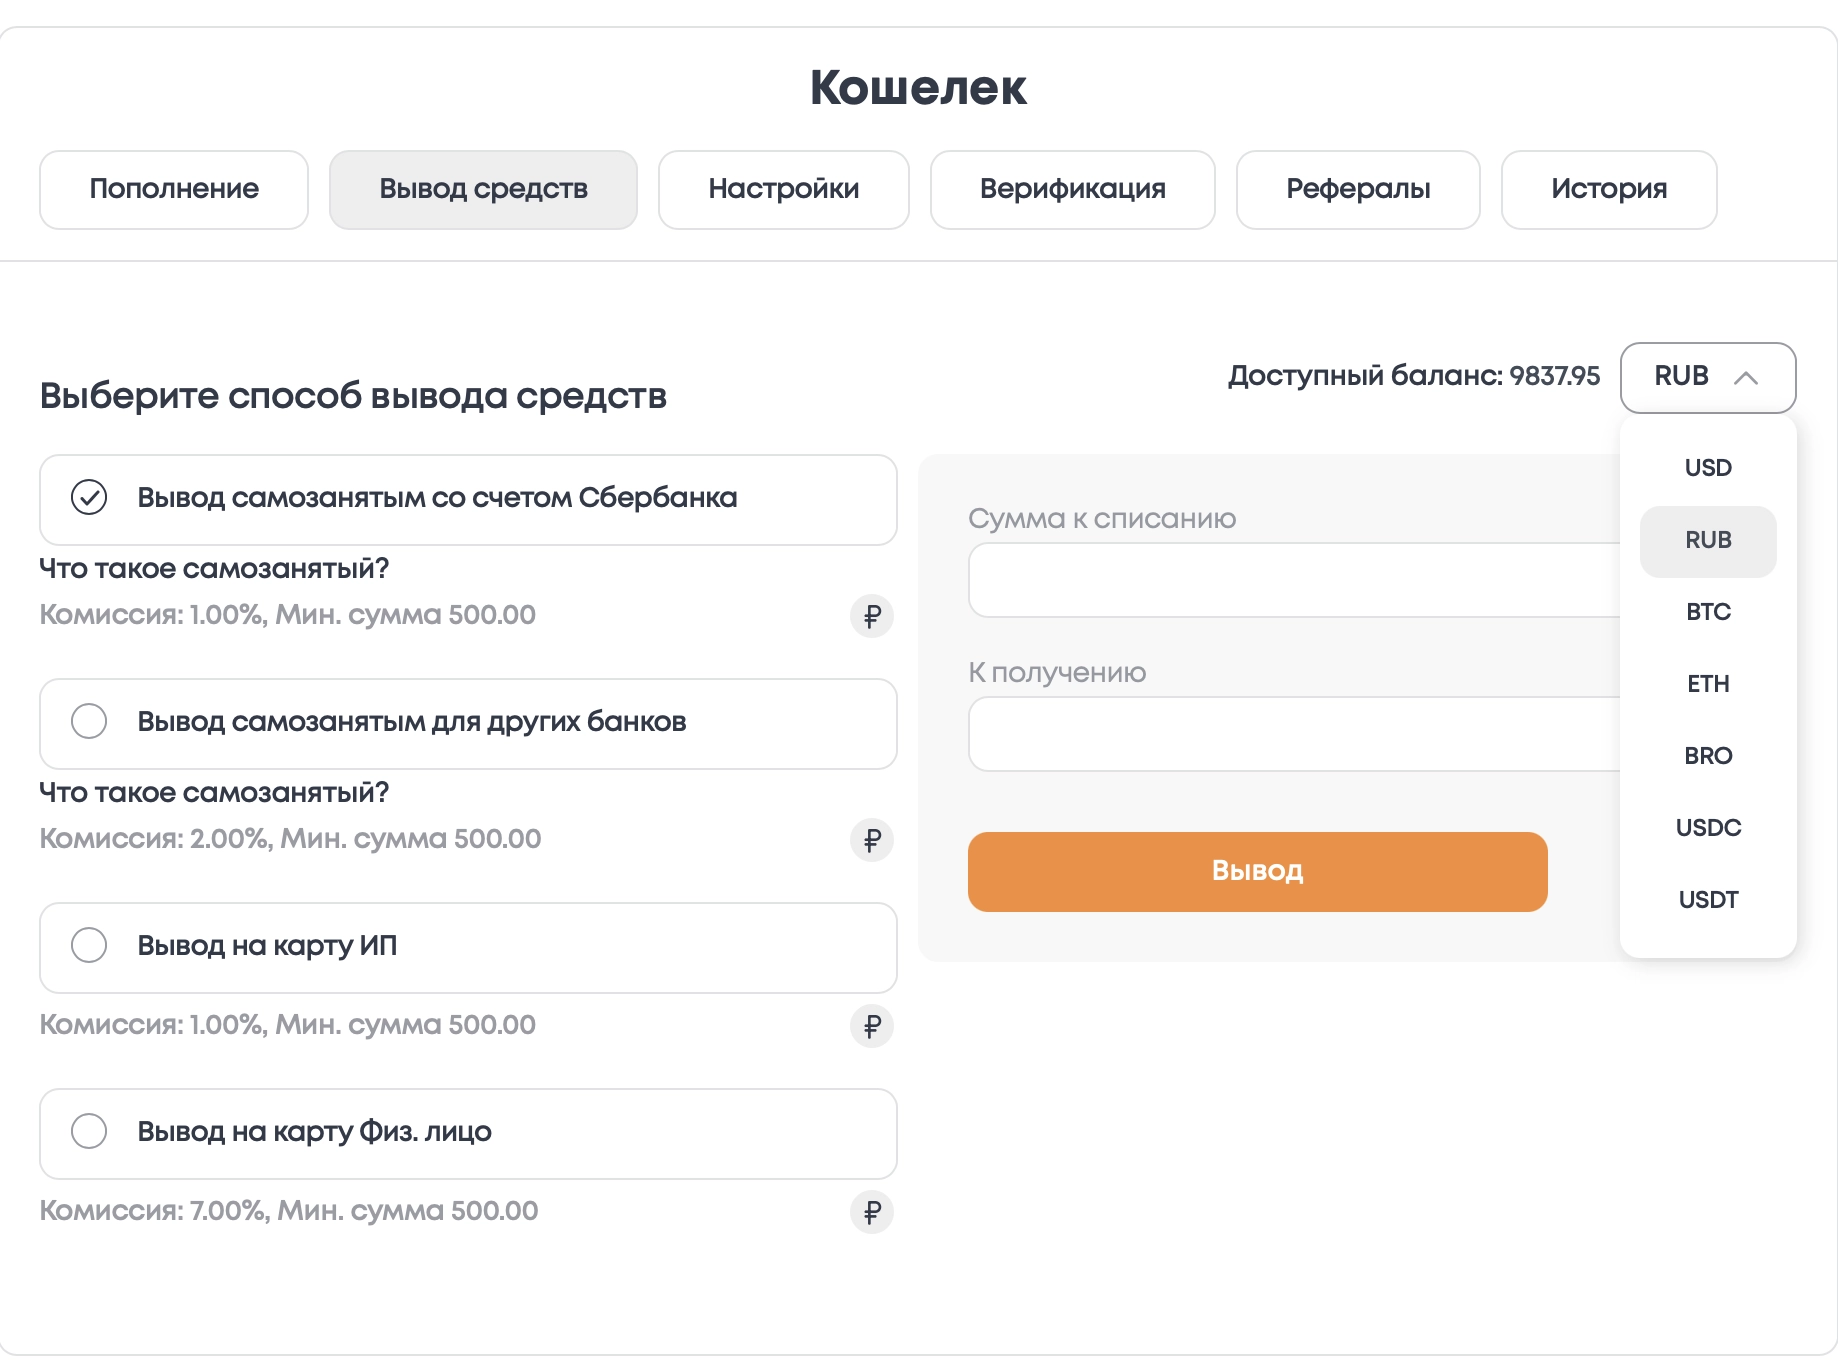The width and height of the screenshot is (1838, 1364).
Task: Pick BTC from the currency list
Action: (1707, 612)
